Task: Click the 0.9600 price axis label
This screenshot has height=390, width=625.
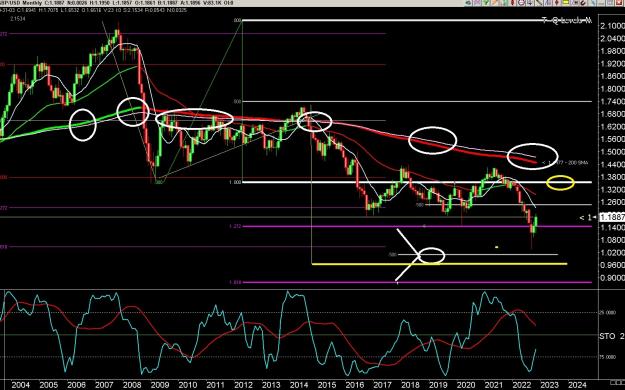Action: click(x=612, y=265)
